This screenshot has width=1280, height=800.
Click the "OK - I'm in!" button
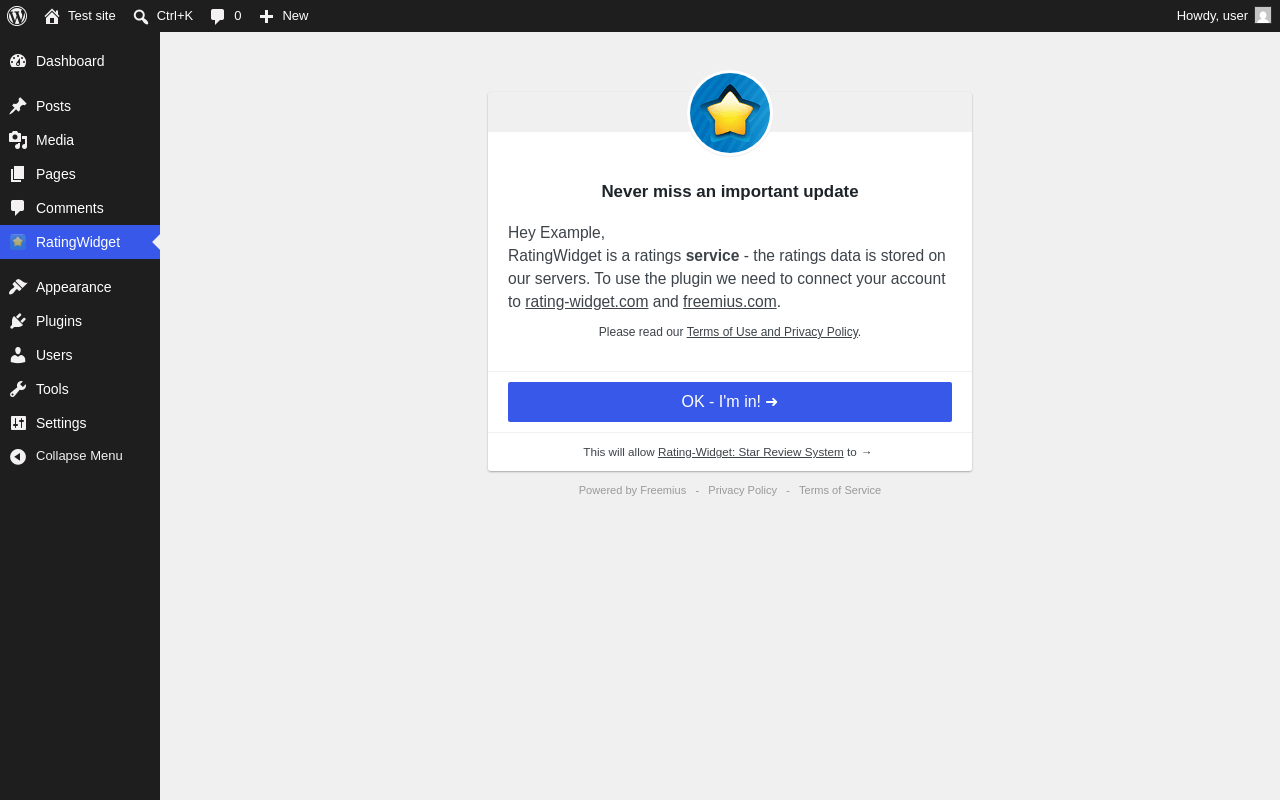730,402
